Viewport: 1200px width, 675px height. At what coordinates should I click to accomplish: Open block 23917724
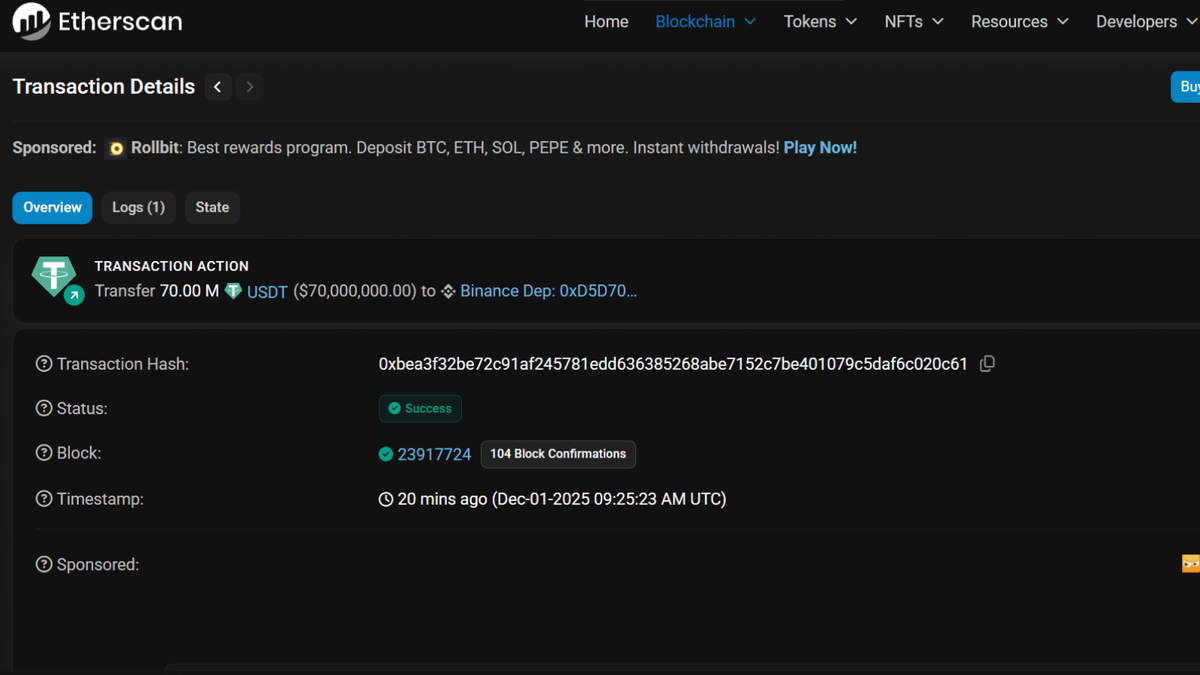coord(434,454)
